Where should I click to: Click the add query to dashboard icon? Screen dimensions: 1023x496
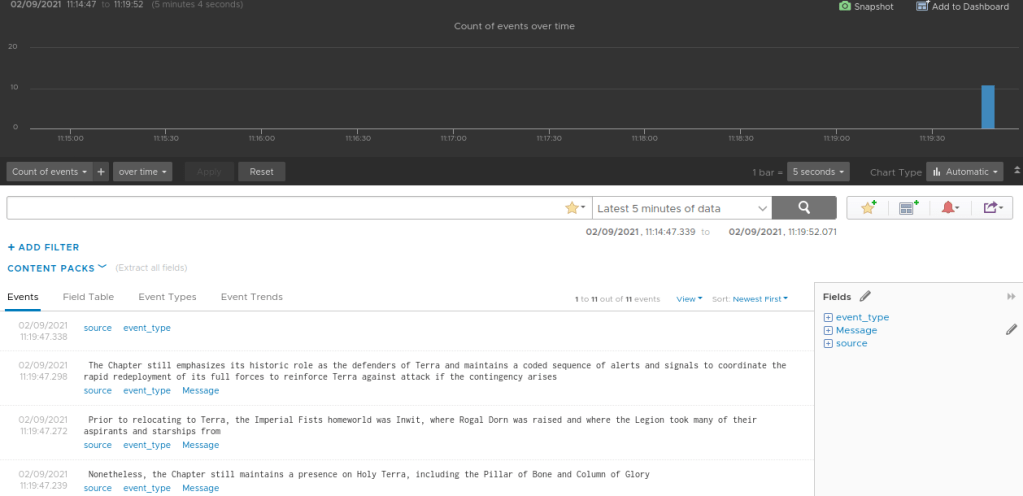pyautogui.click(x=909, y=208)
